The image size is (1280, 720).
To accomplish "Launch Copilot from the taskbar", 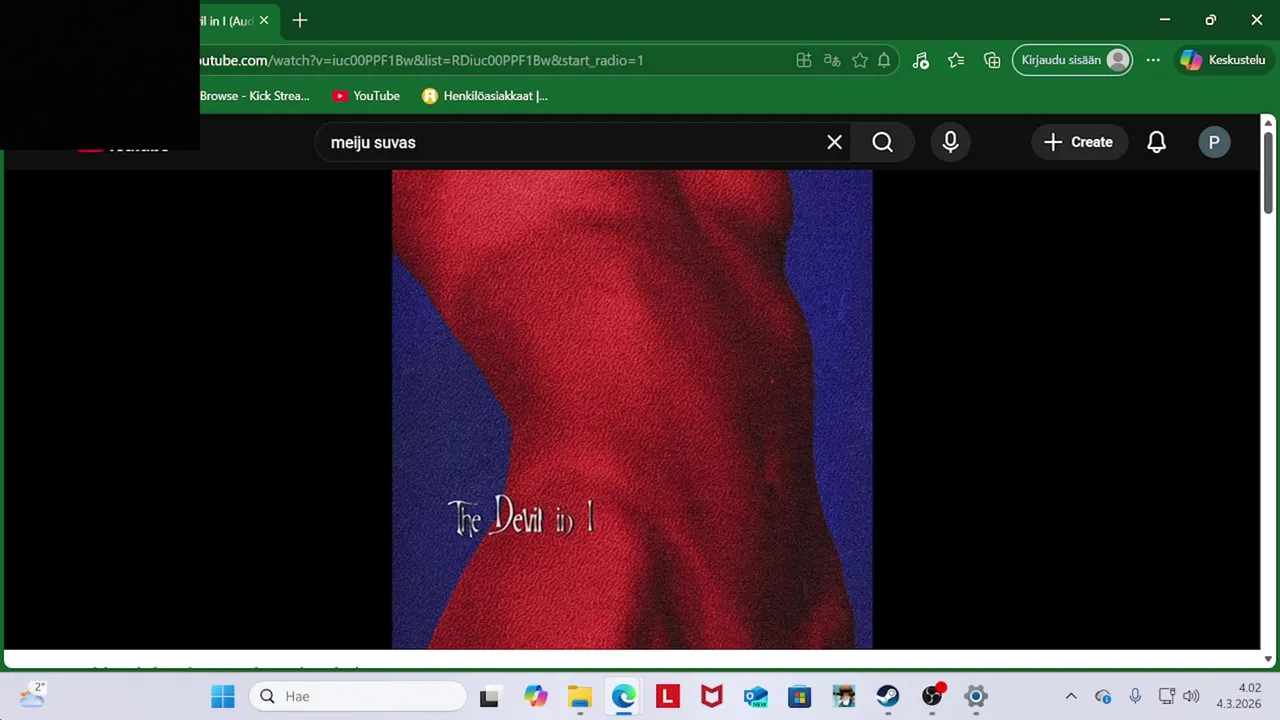I will 536,696.
